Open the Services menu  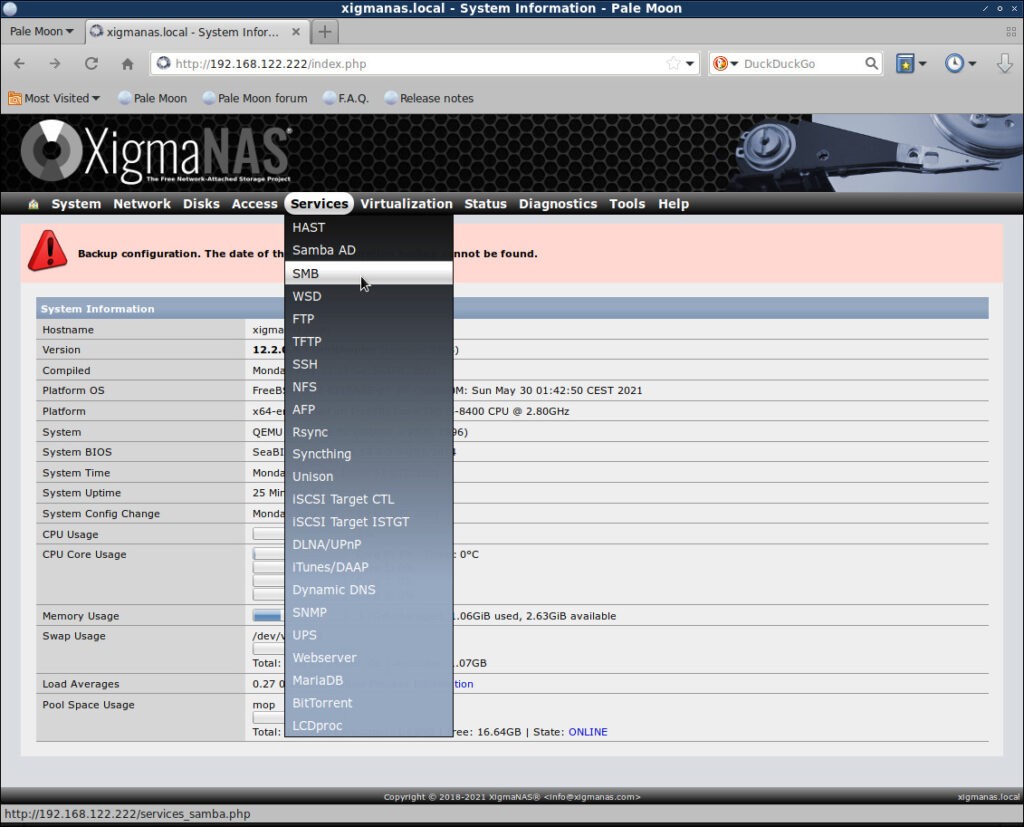319,204
